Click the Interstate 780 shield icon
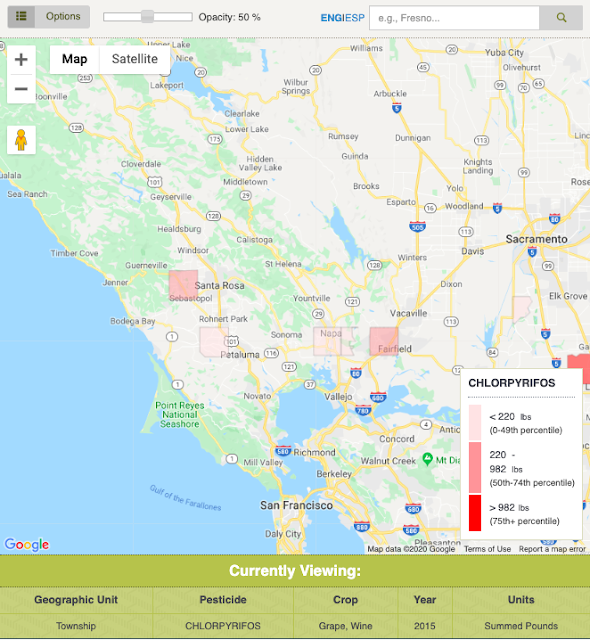The height and width of the screenshot is (640, 590). tap(363, 410)
